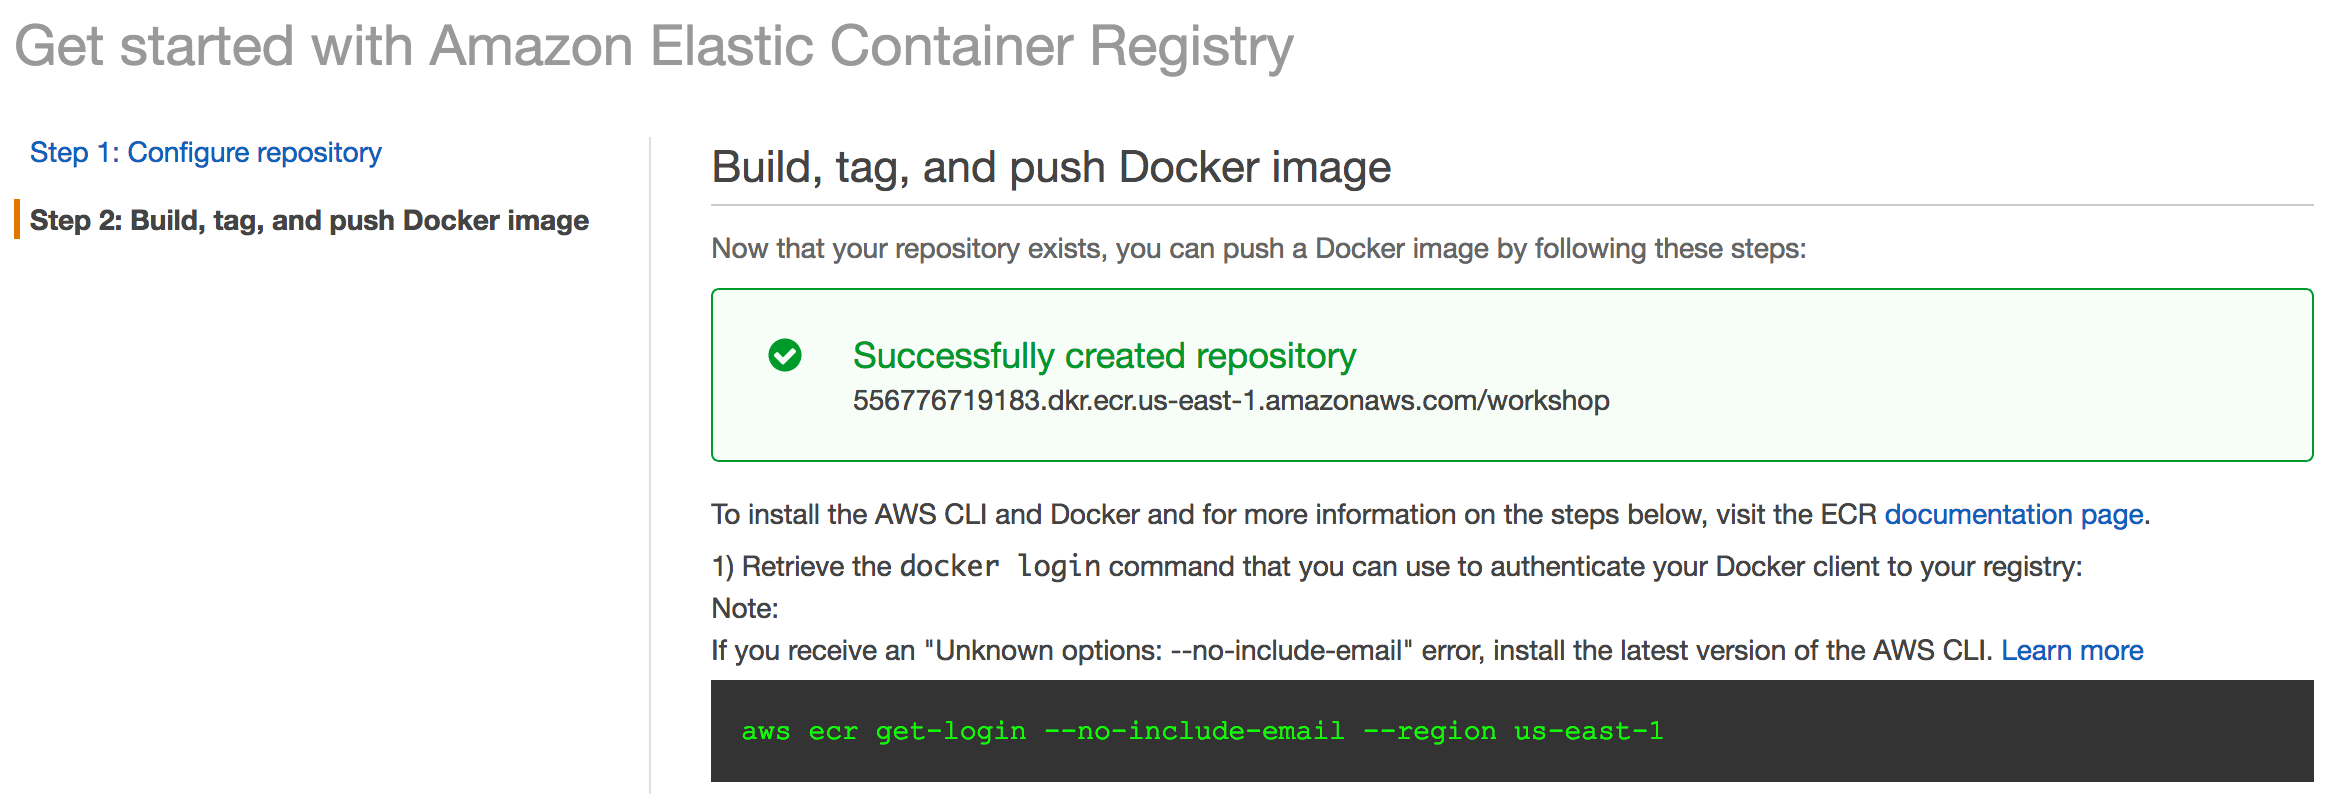Click the 'Build, tag, and push Docker image' main heading
Viewport: 2328px width, 794px height.
pyautogui.click(x=1051, y=167)
